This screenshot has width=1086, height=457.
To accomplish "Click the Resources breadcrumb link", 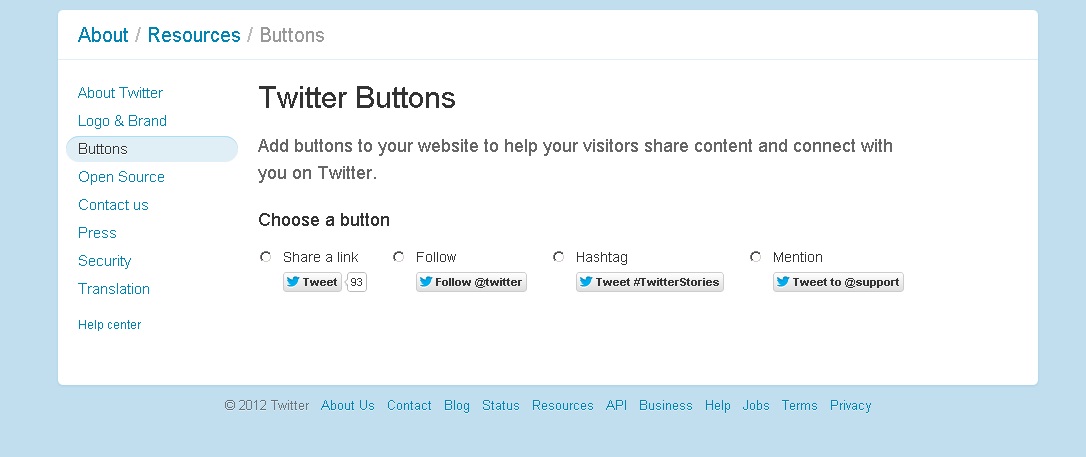I will coord(194,35).
